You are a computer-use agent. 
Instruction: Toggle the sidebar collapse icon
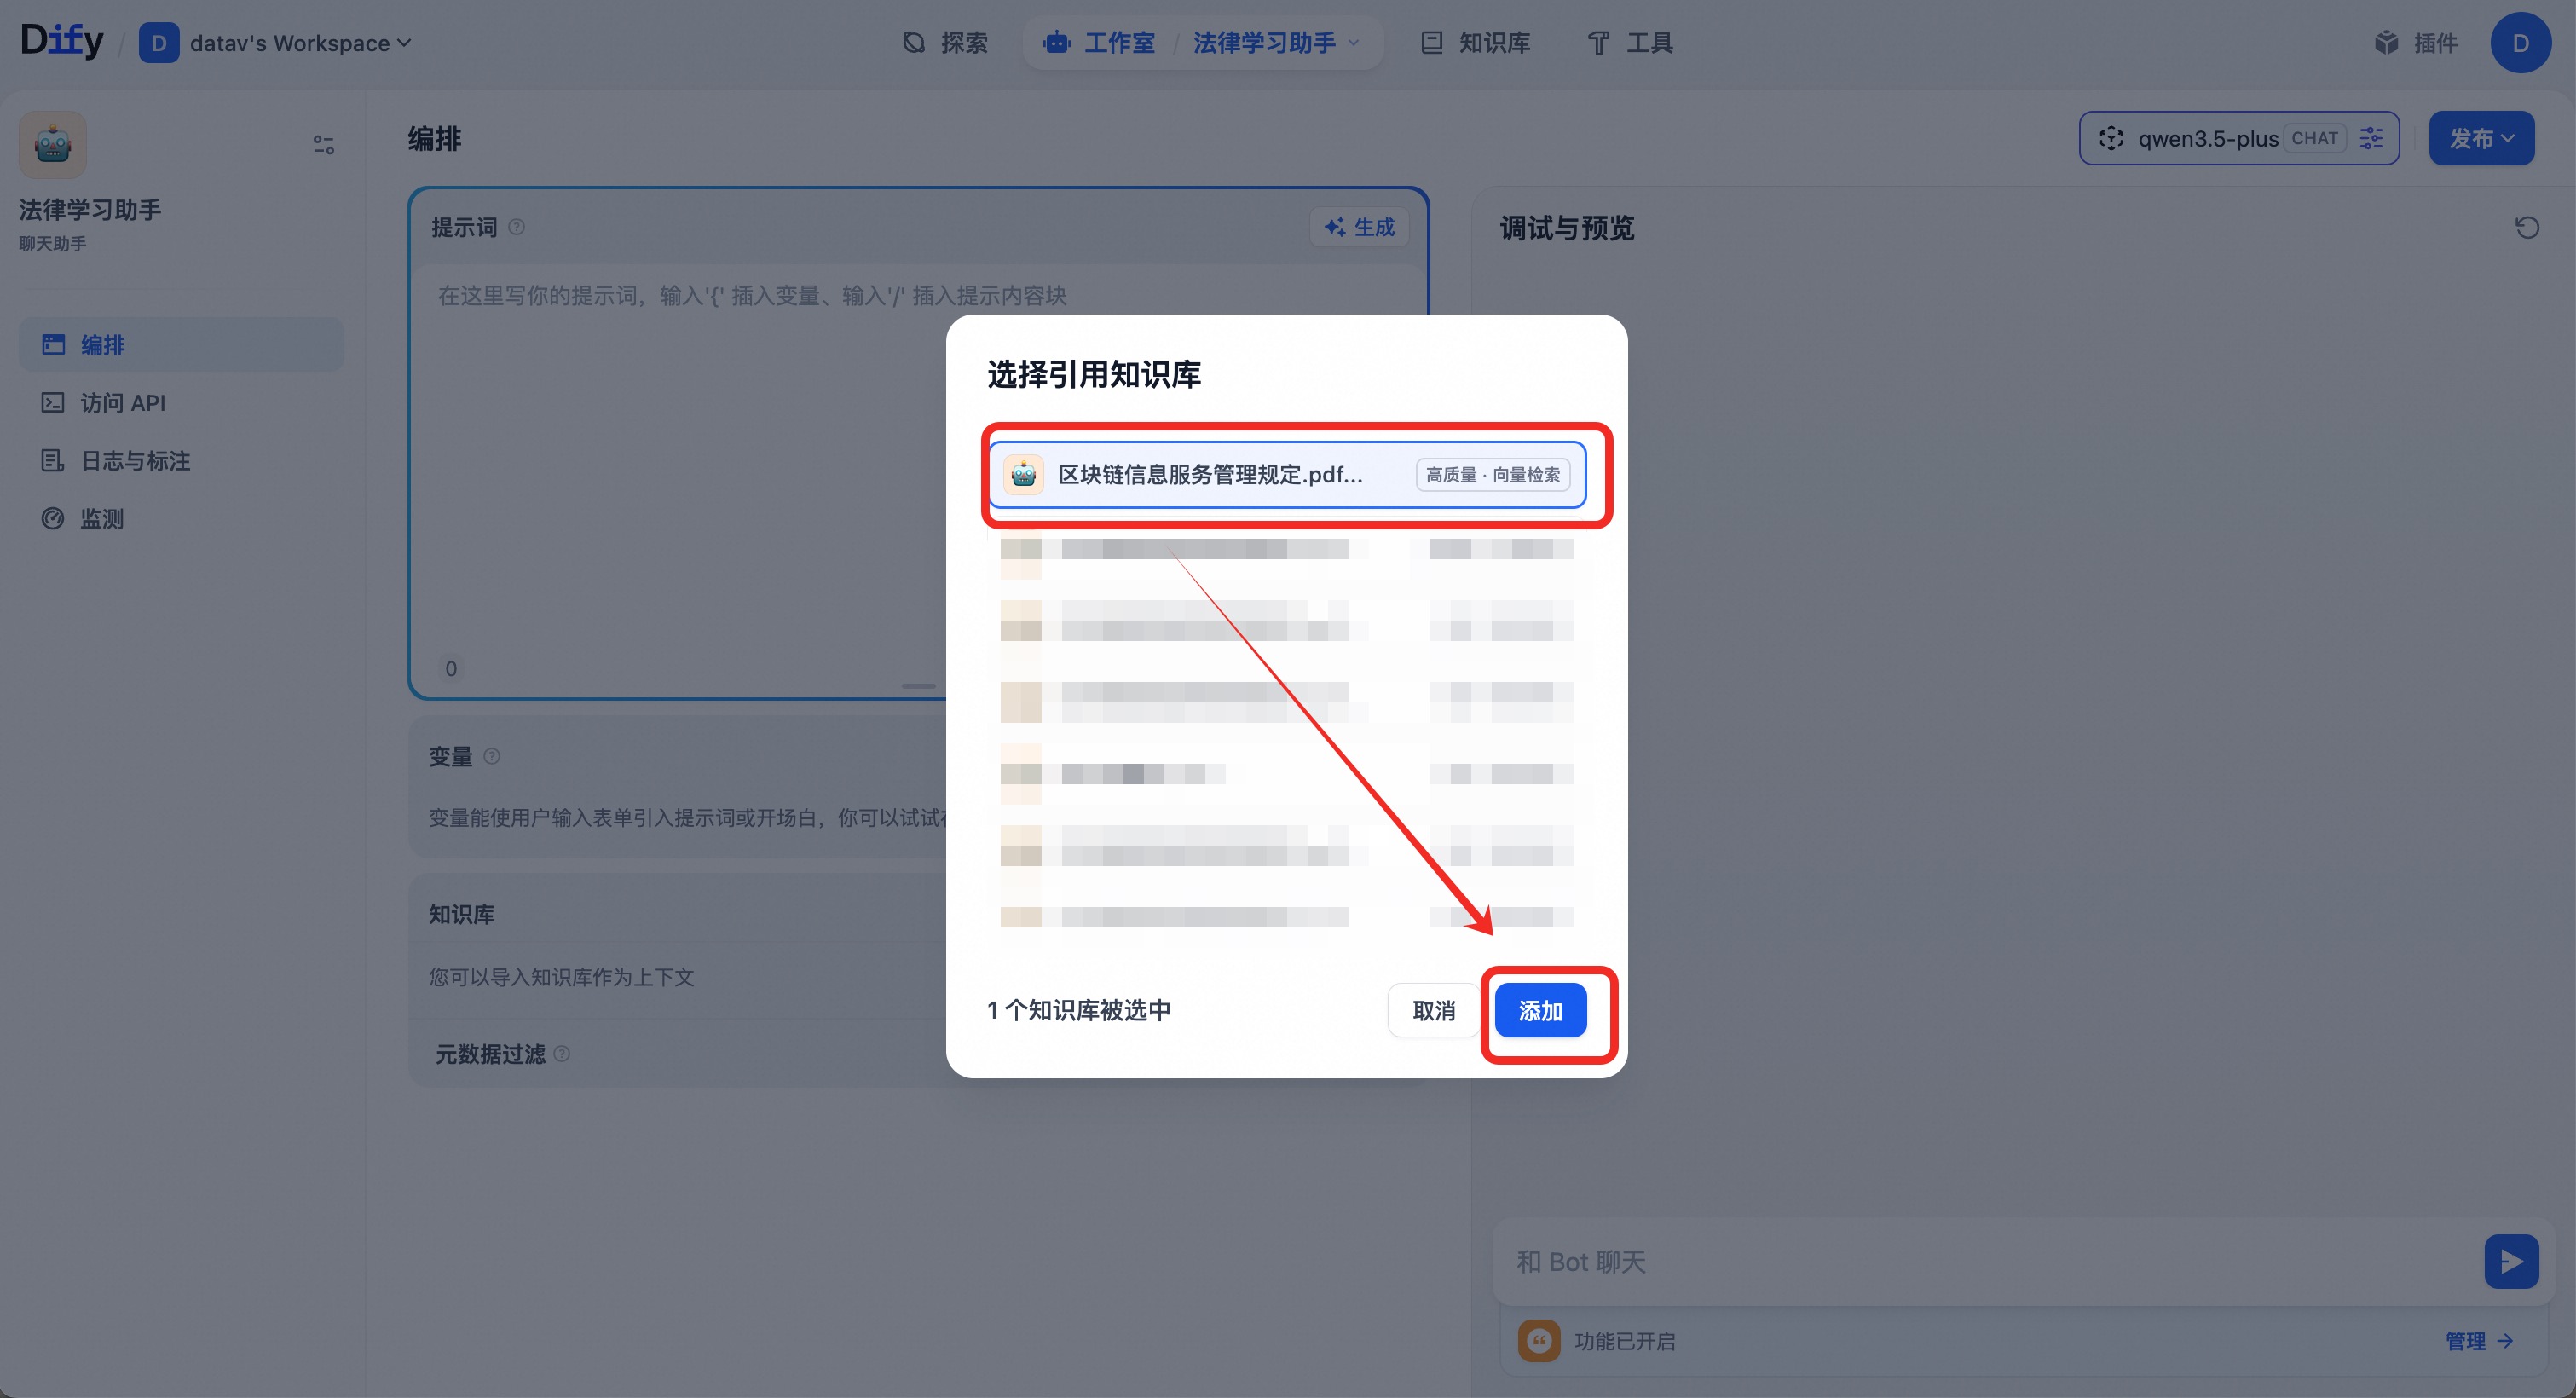click(323, 145)
